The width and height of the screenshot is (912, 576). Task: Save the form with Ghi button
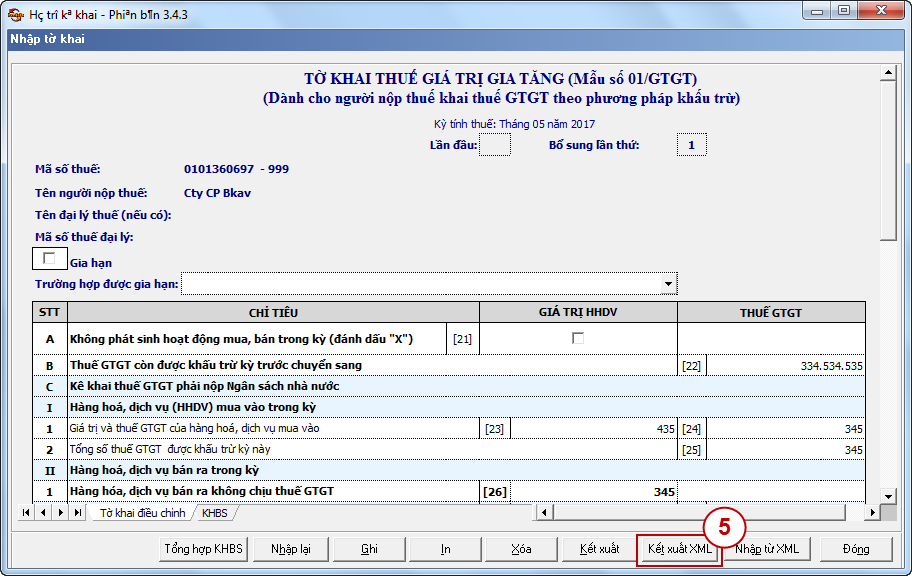[x=370, y=549]
